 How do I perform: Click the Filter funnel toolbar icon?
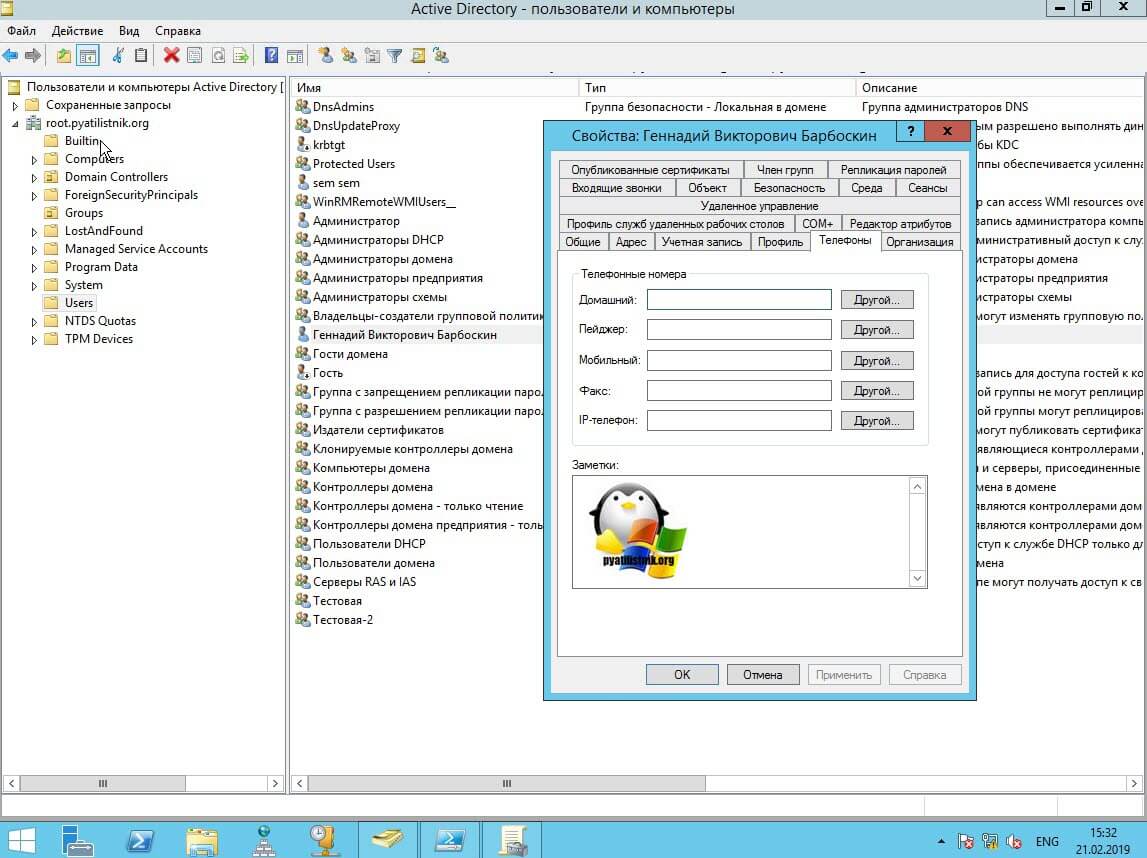point(395,56)
